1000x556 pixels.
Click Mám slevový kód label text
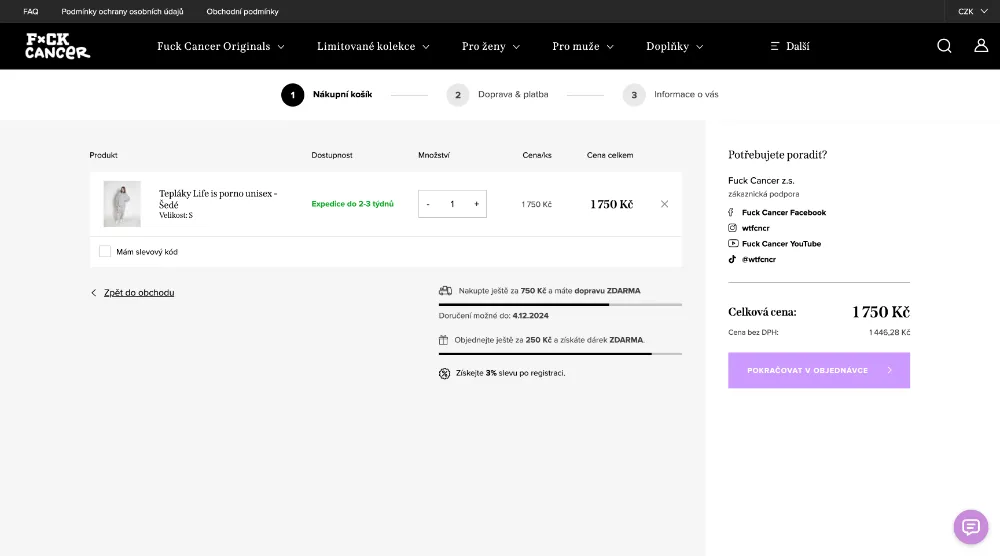coord(147,252)
